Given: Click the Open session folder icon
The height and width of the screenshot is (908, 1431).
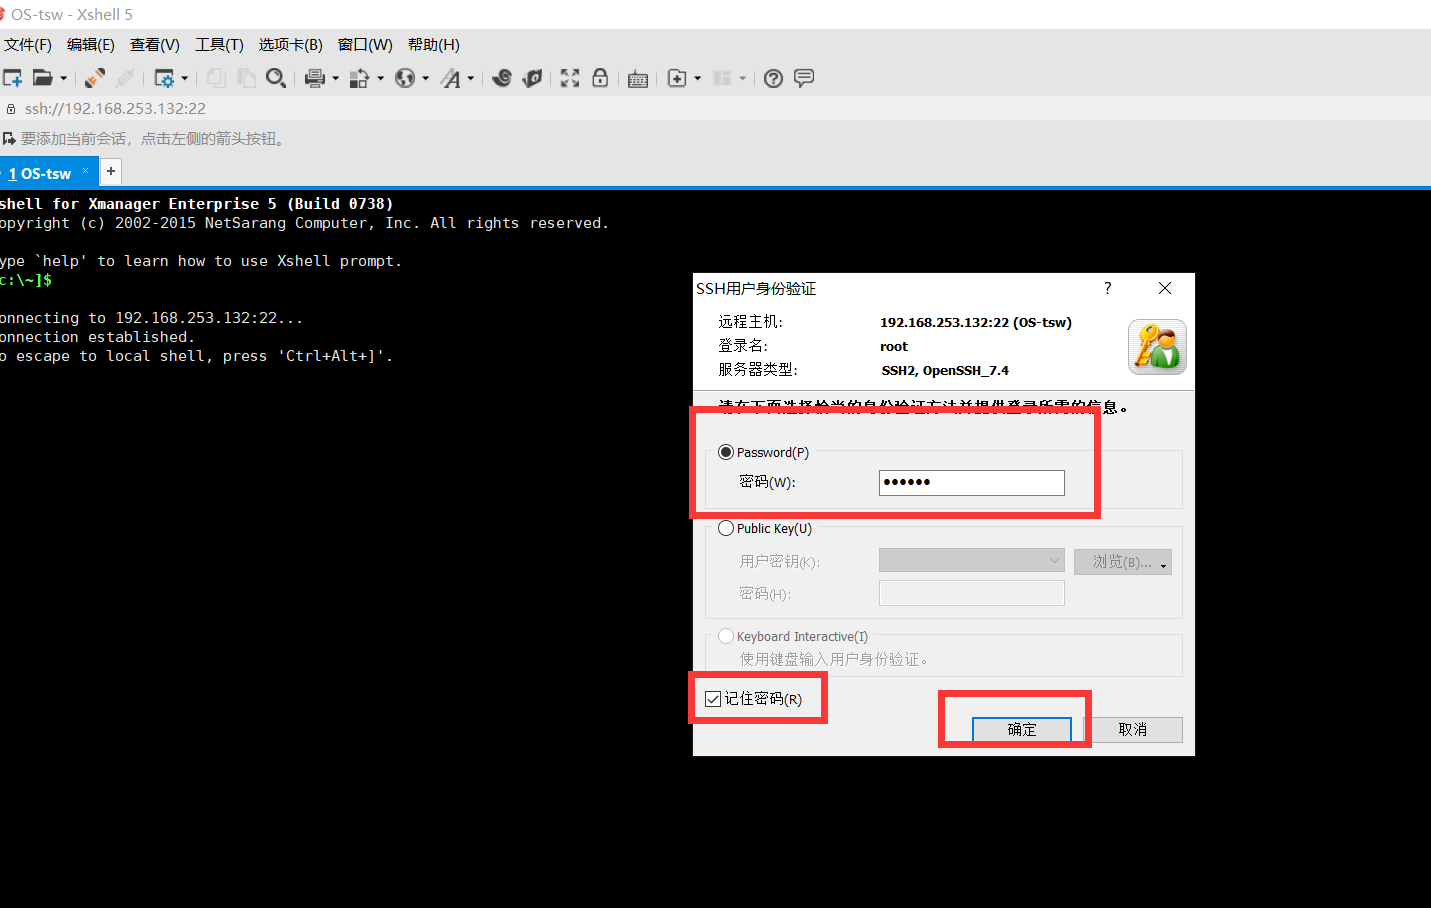Looking at the screenshot, I should point(42,78).
